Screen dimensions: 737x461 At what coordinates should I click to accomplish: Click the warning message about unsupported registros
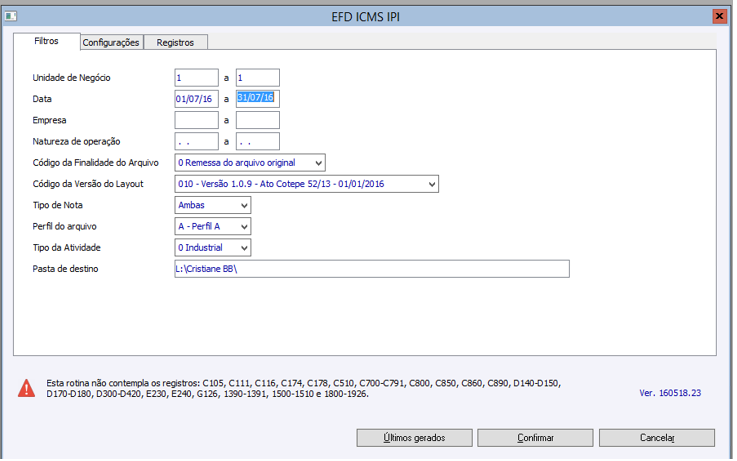pyautogui.click(x=303, y=388)
